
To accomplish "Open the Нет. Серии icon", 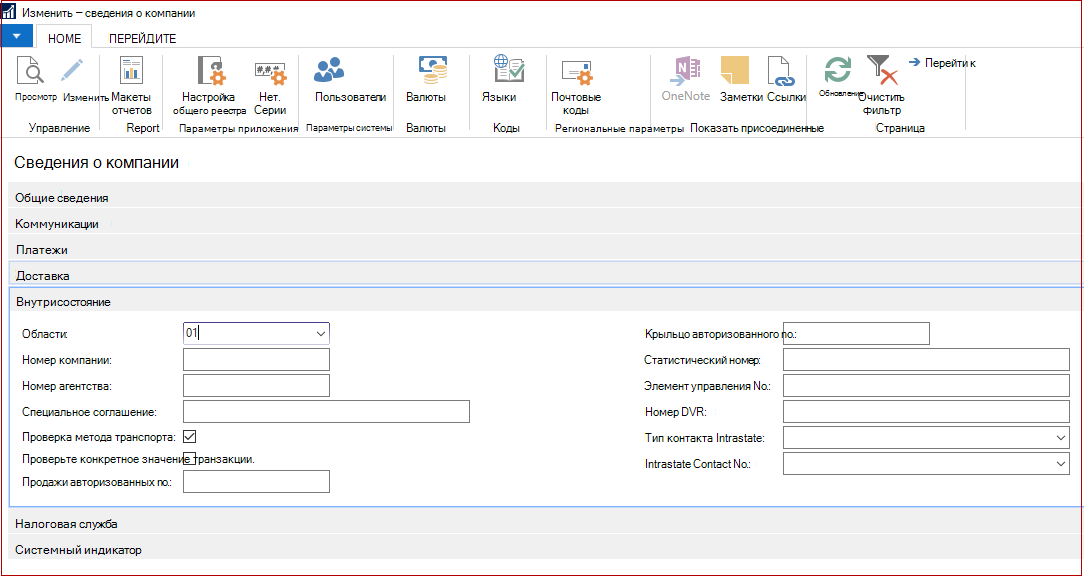I will 270,71.
